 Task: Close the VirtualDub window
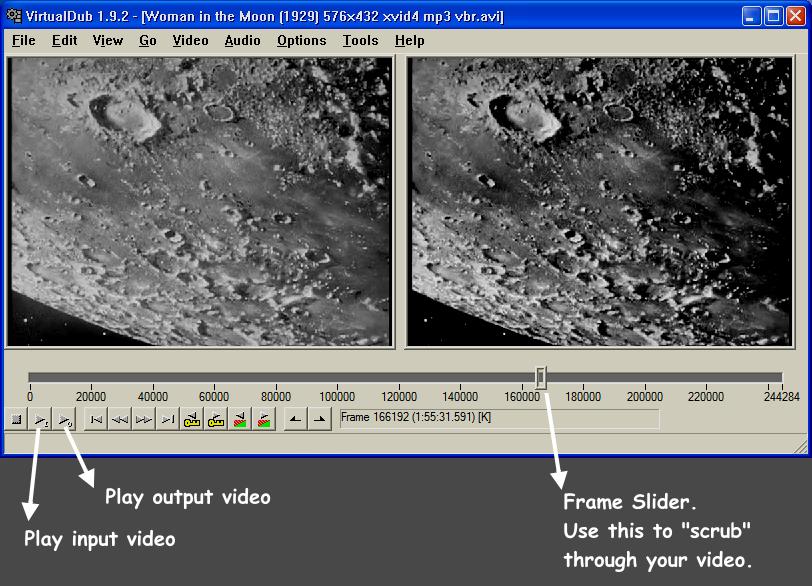795,16
